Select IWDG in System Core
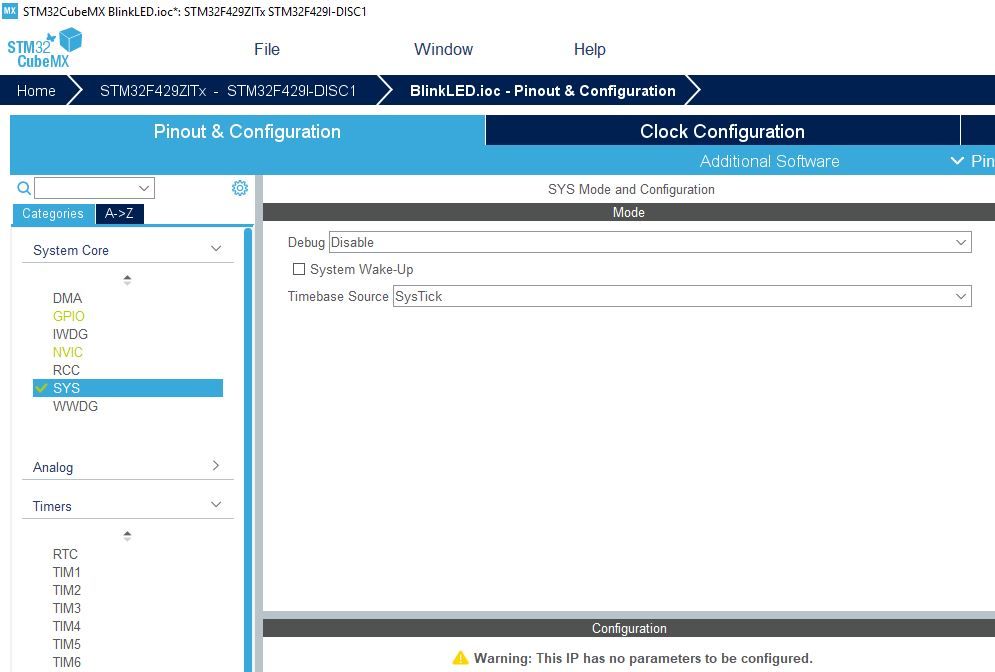Viewport: 995px width, 672px height. [70, 334]
